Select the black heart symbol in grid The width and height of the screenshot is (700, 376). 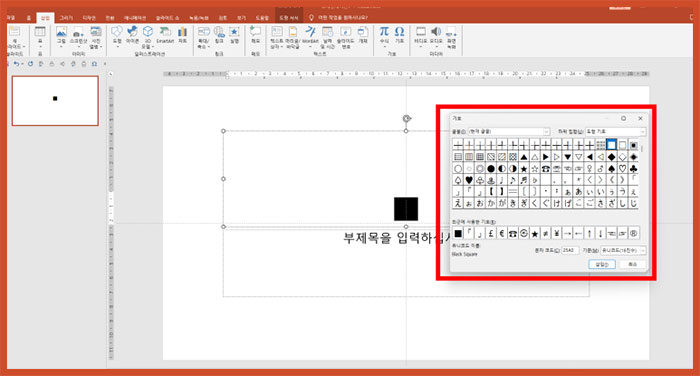[469, 180]
